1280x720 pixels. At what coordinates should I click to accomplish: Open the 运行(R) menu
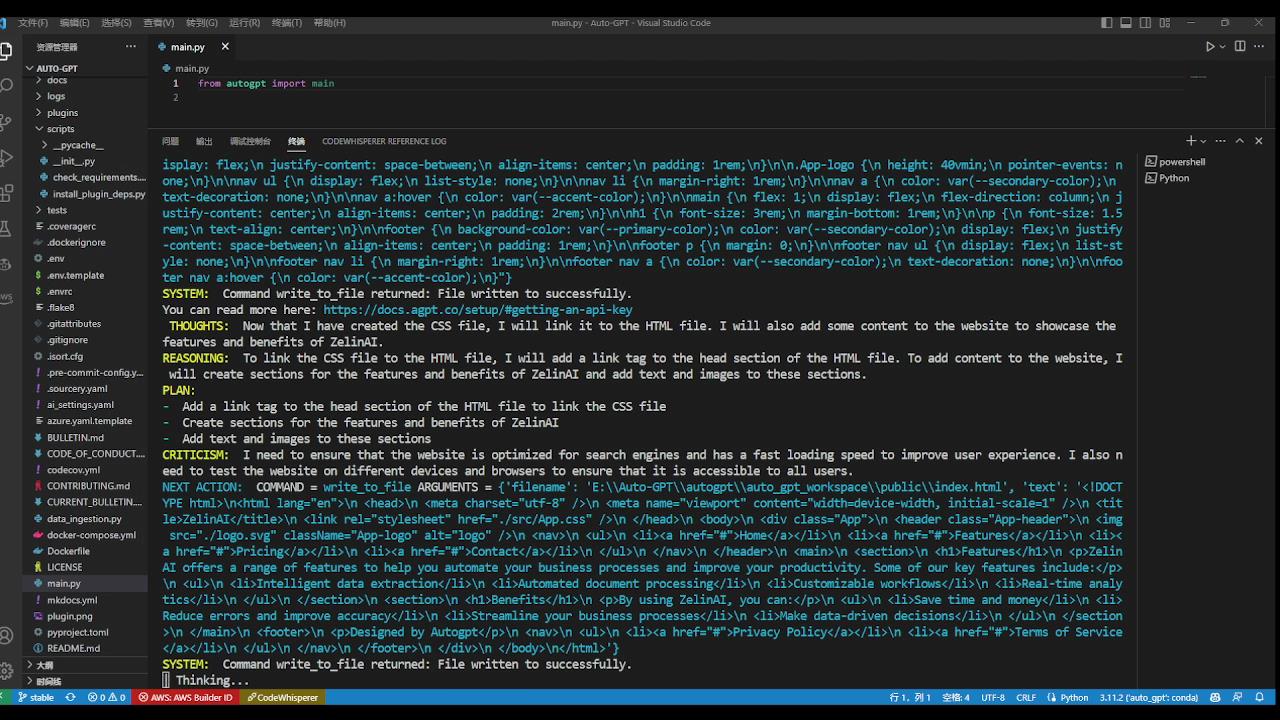(x=245, y=23)
